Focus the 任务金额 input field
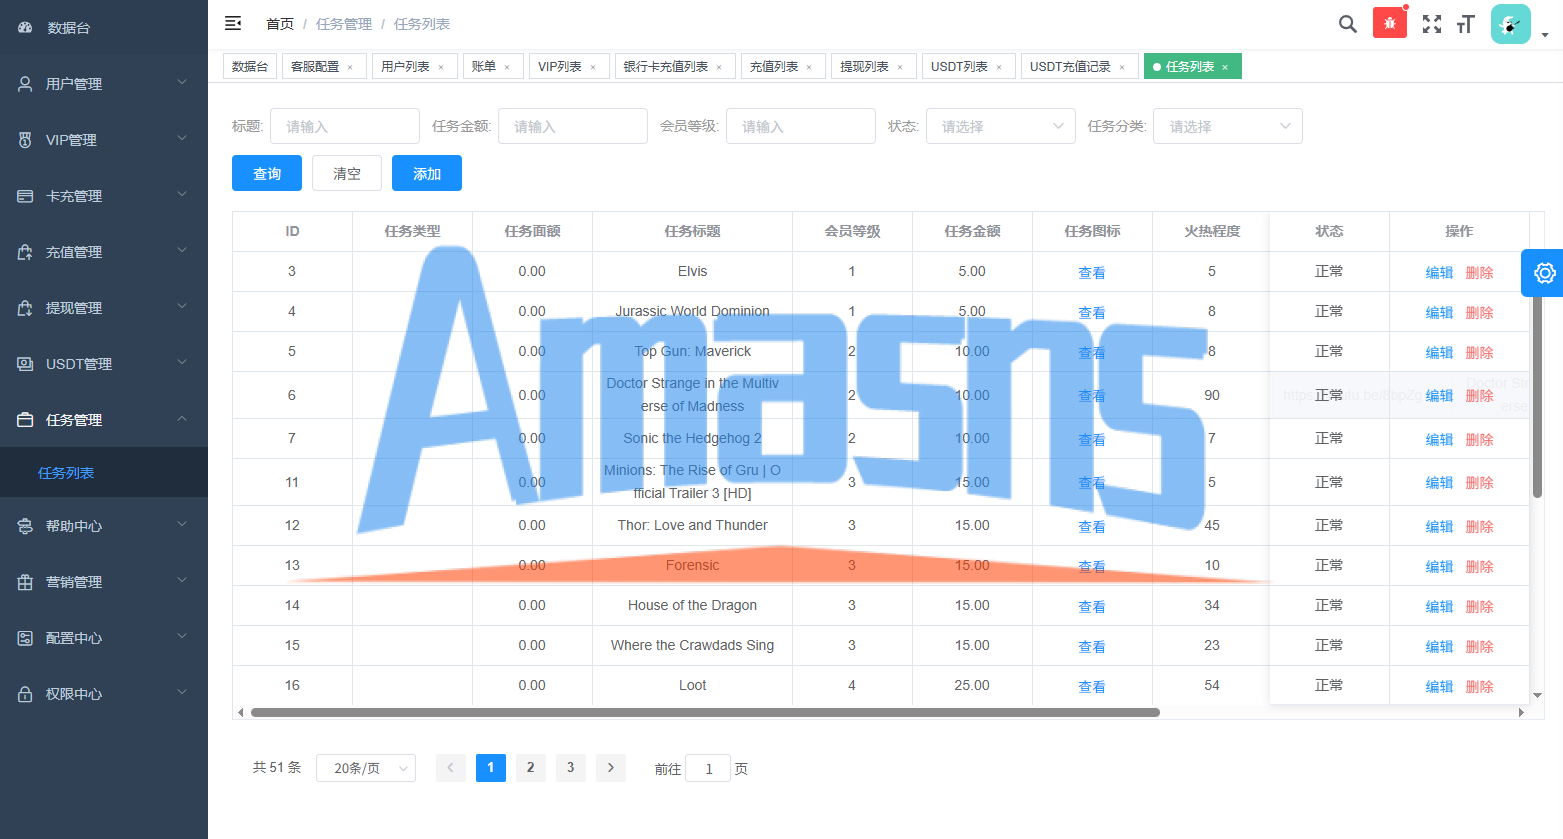This screenshot has height=839, width=1563. (x=573, y=126)
